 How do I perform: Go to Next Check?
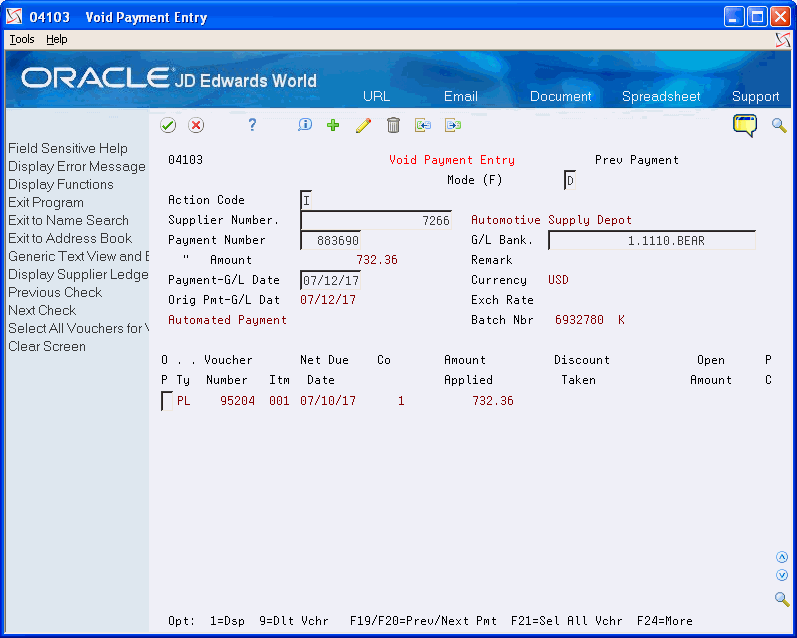click(x=42, y=310)
